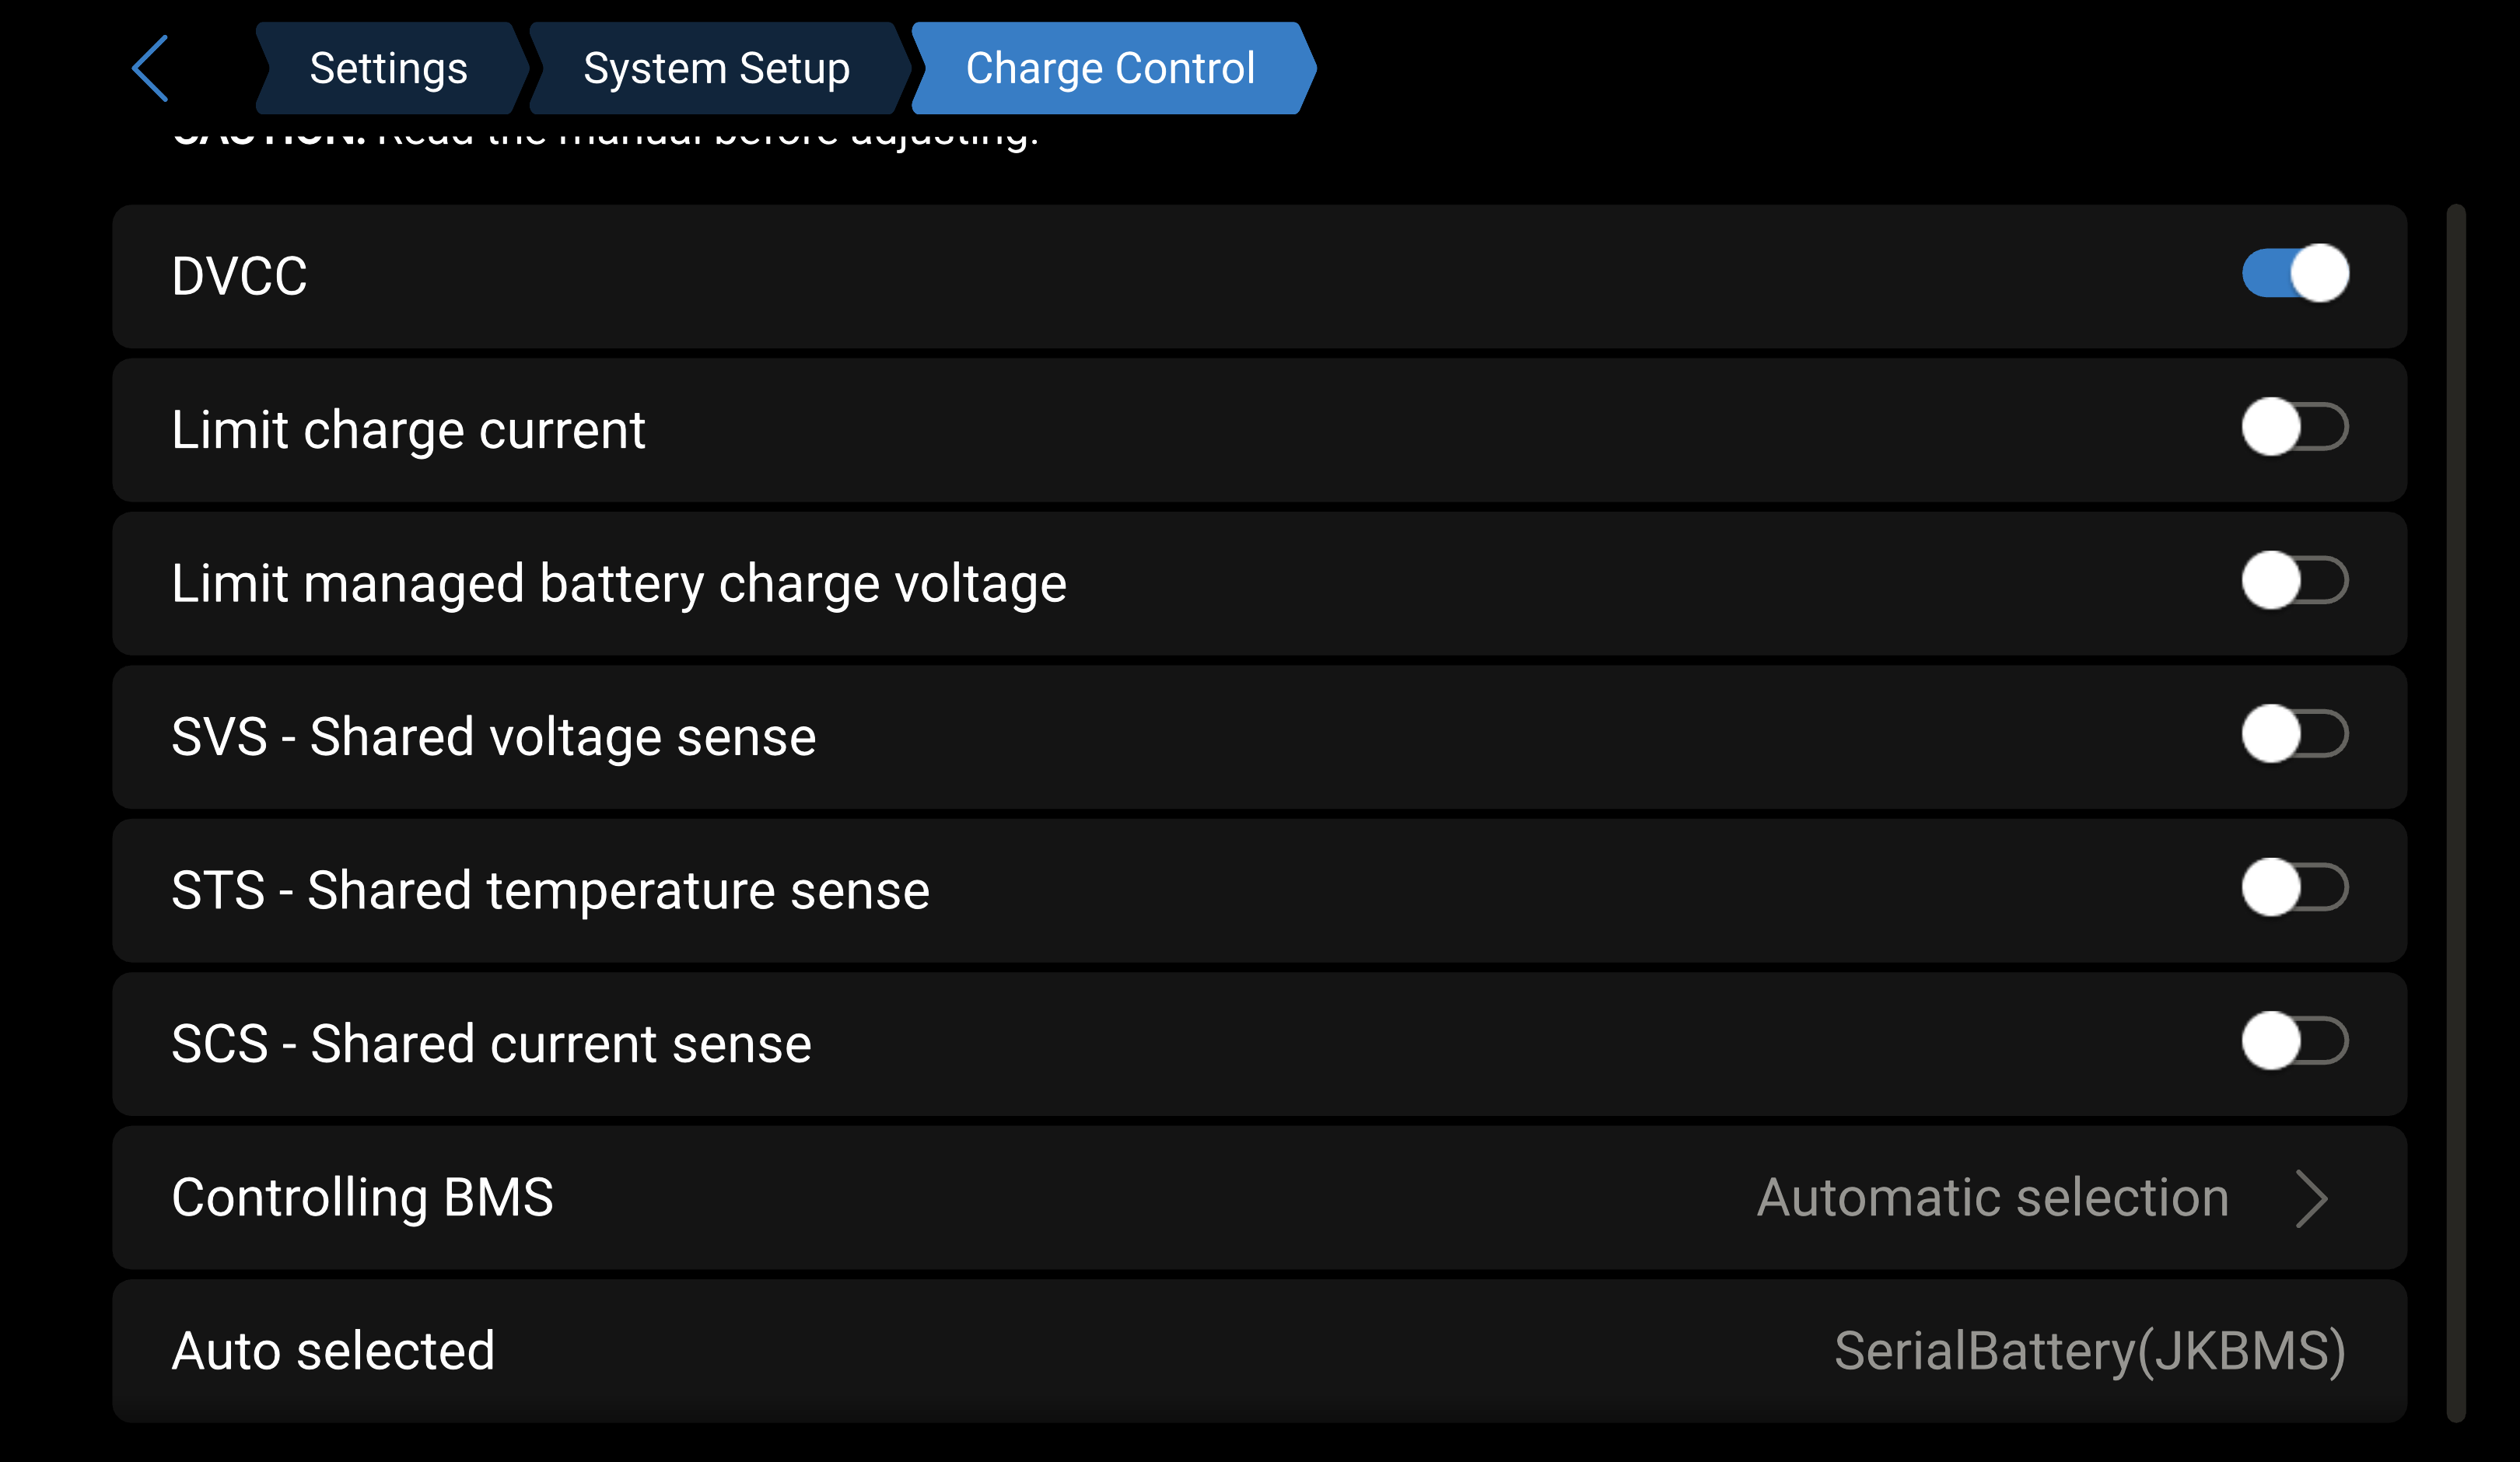Click the vertical scrollbar on the right
This screenshot has height=1462, width=2520.
click(2456, 813)
